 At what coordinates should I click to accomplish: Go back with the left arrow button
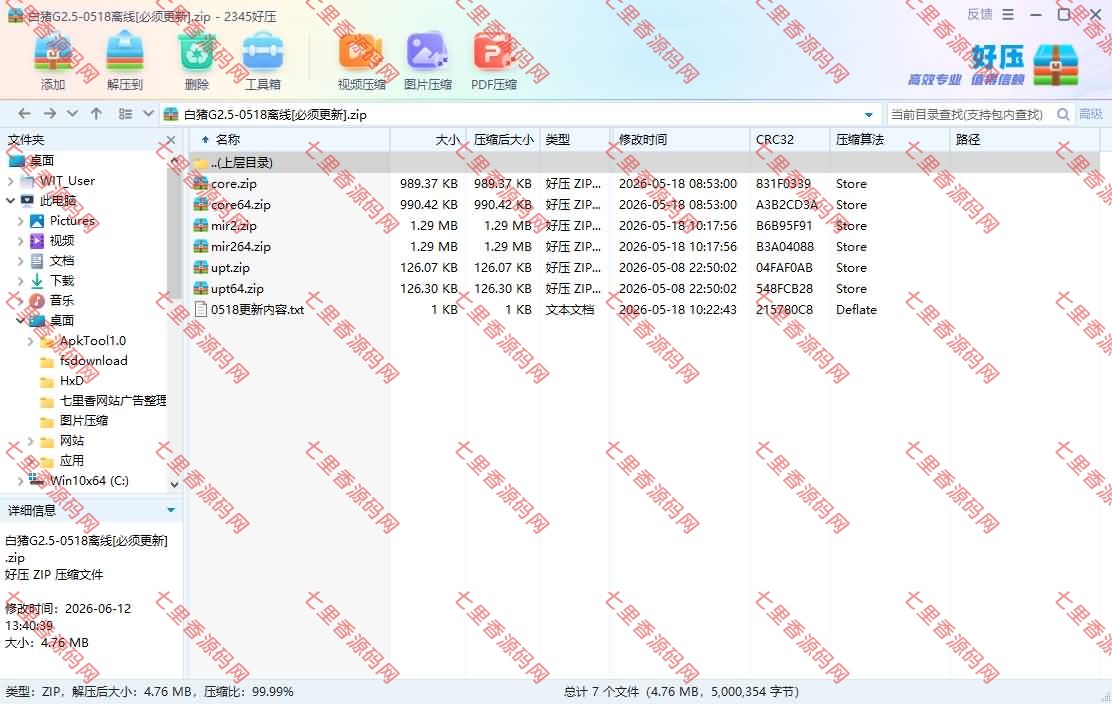(24, 113)
